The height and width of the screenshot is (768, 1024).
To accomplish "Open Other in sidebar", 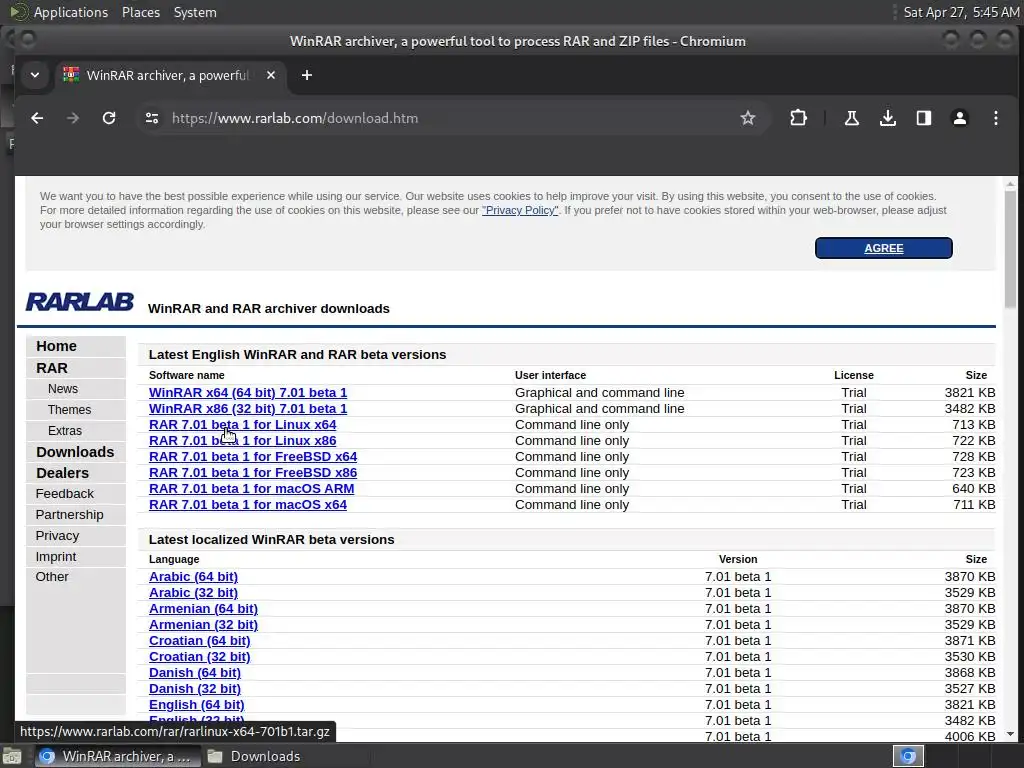I will click(x=52, y=577).
